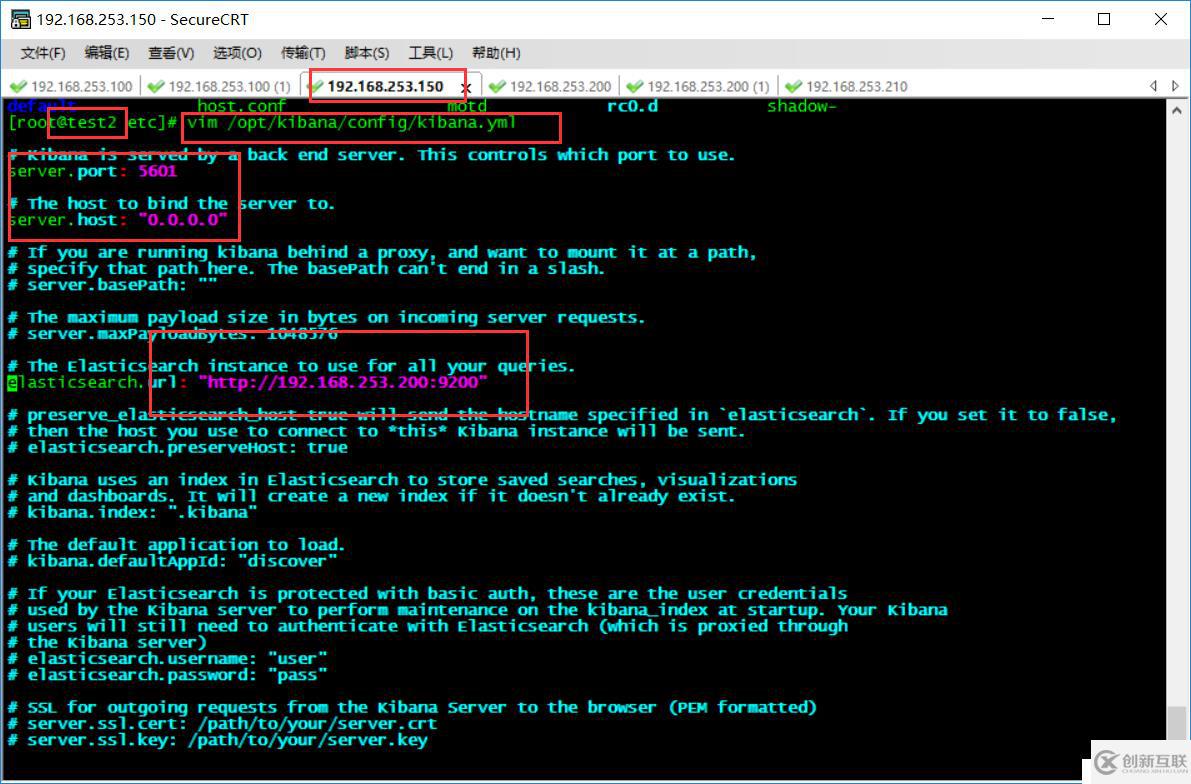Click the terminal scrollbar thumb

[1177, 722]
